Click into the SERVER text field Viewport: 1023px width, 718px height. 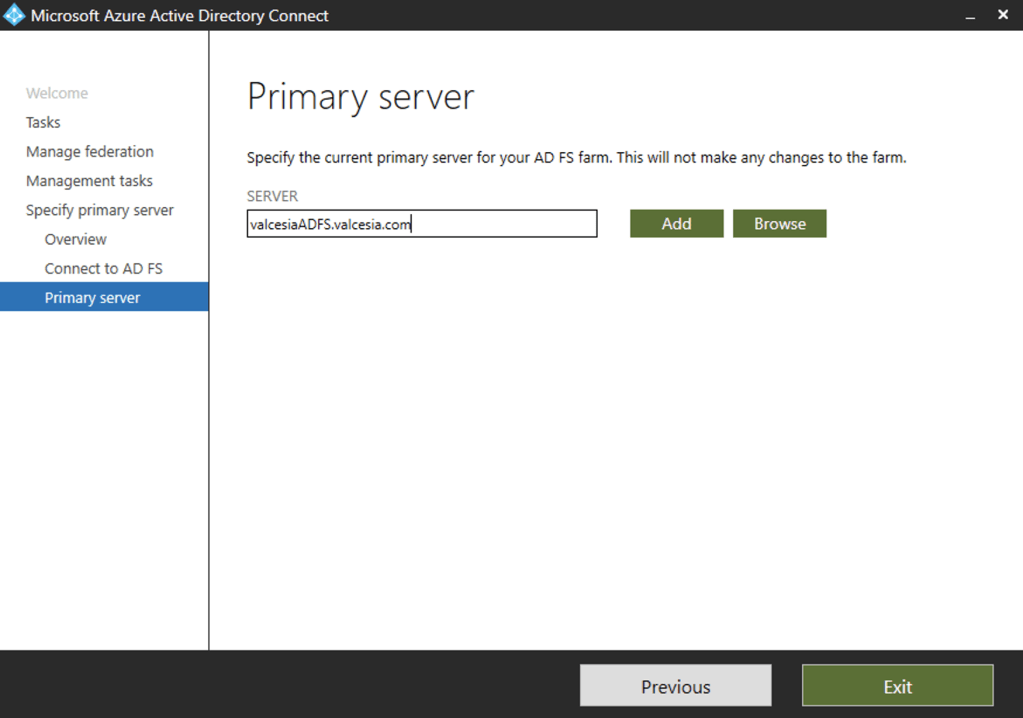500,224
